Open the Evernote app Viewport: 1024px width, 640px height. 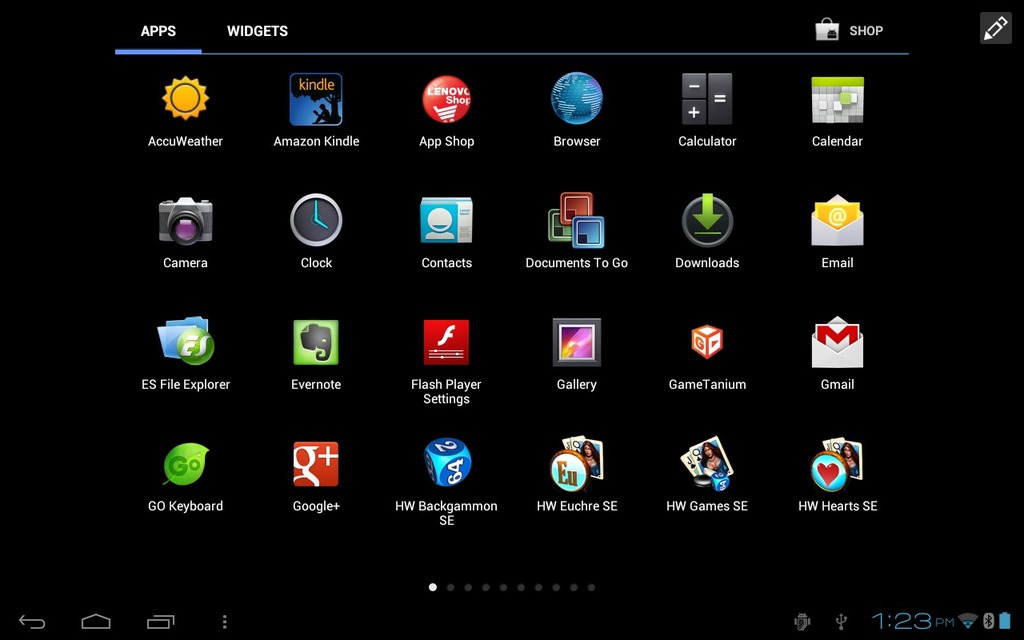[316, 342]
